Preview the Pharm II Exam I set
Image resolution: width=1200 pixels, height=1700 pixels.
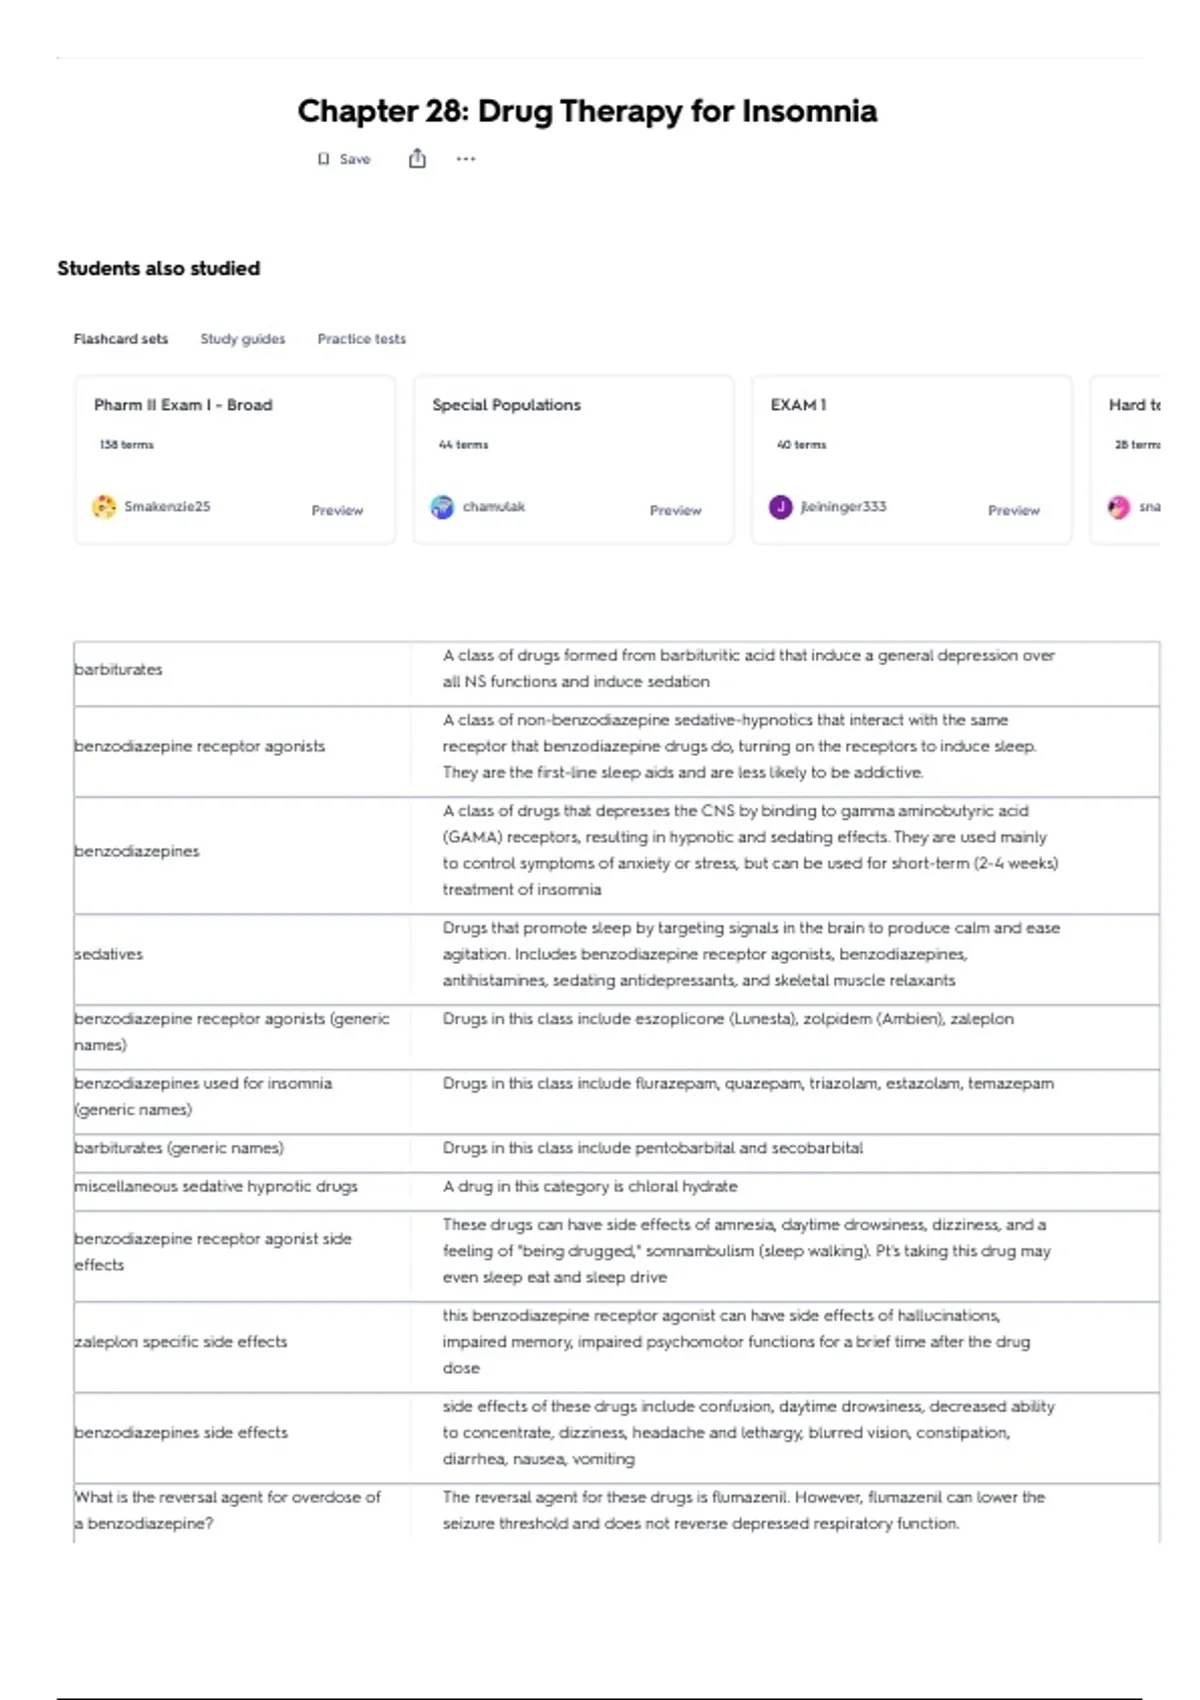pos(337,510)
